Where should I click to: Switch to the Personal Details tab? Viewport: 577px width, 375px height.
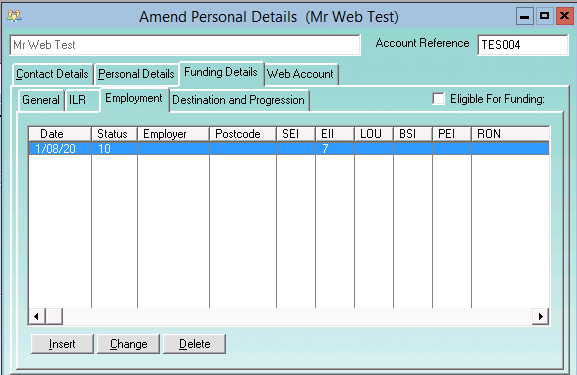[x=136, y=74]
